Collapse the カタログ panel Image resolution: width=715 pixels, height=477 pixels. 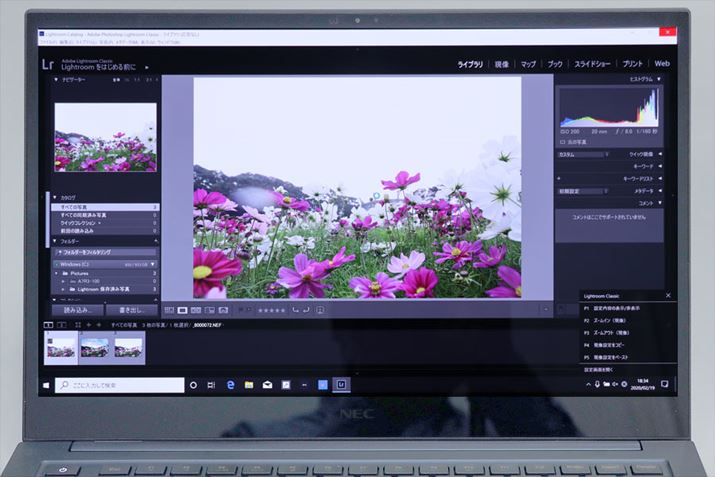[x=55, y=197]
